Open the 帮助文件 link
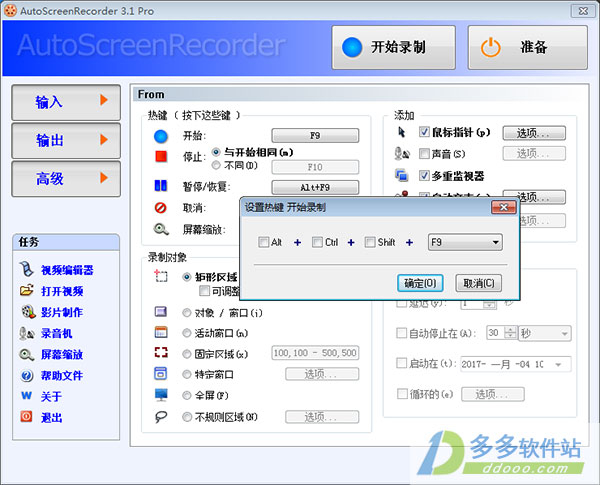 (x=62, y=376)
